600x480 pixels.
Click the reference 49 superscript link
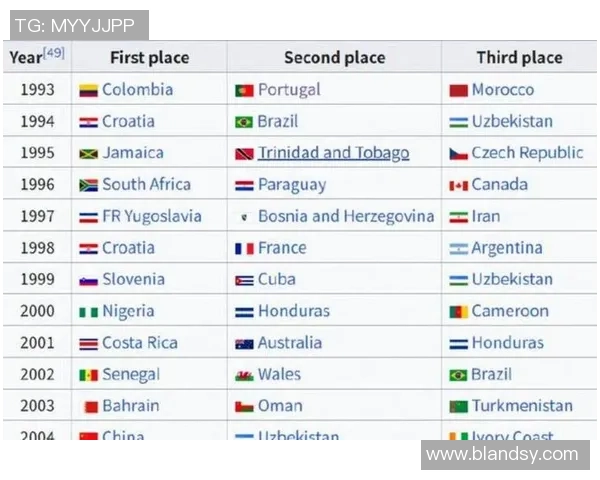click(54, 53)
